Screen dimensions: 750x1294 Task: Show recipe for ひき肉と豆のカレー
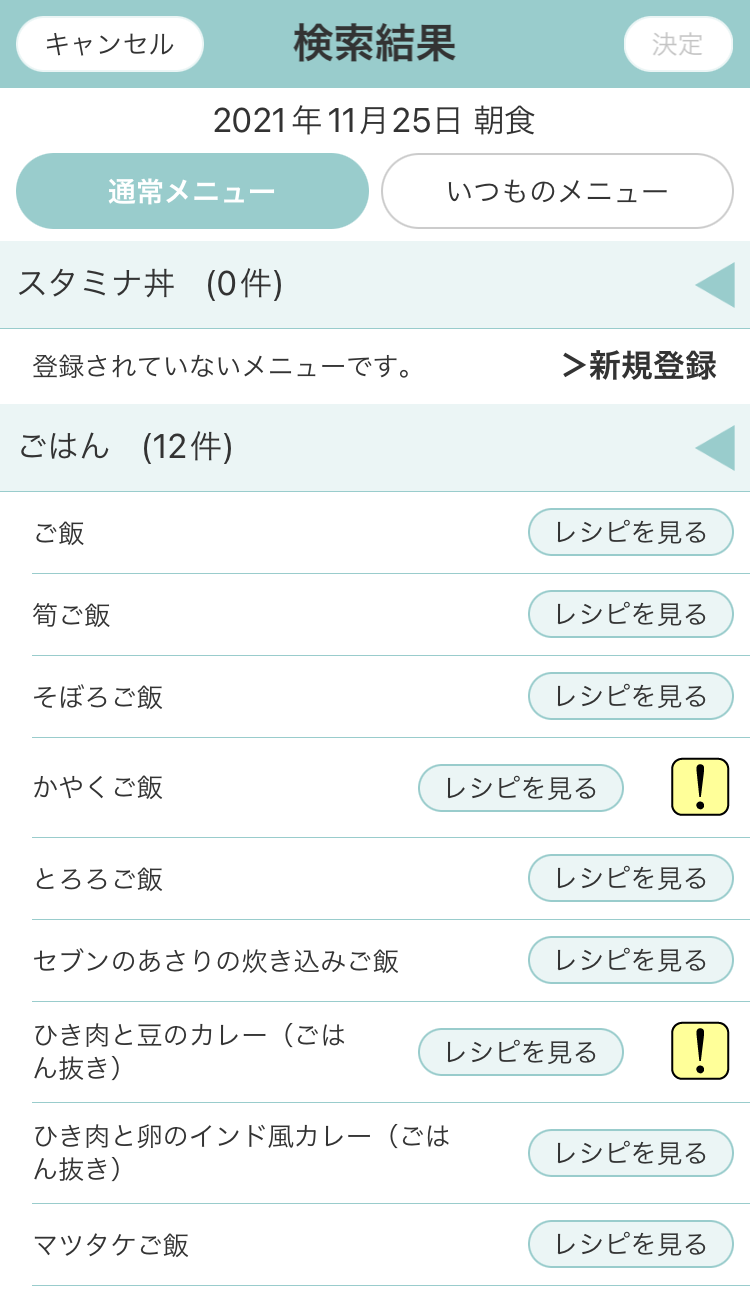(x=520, y=1052)
